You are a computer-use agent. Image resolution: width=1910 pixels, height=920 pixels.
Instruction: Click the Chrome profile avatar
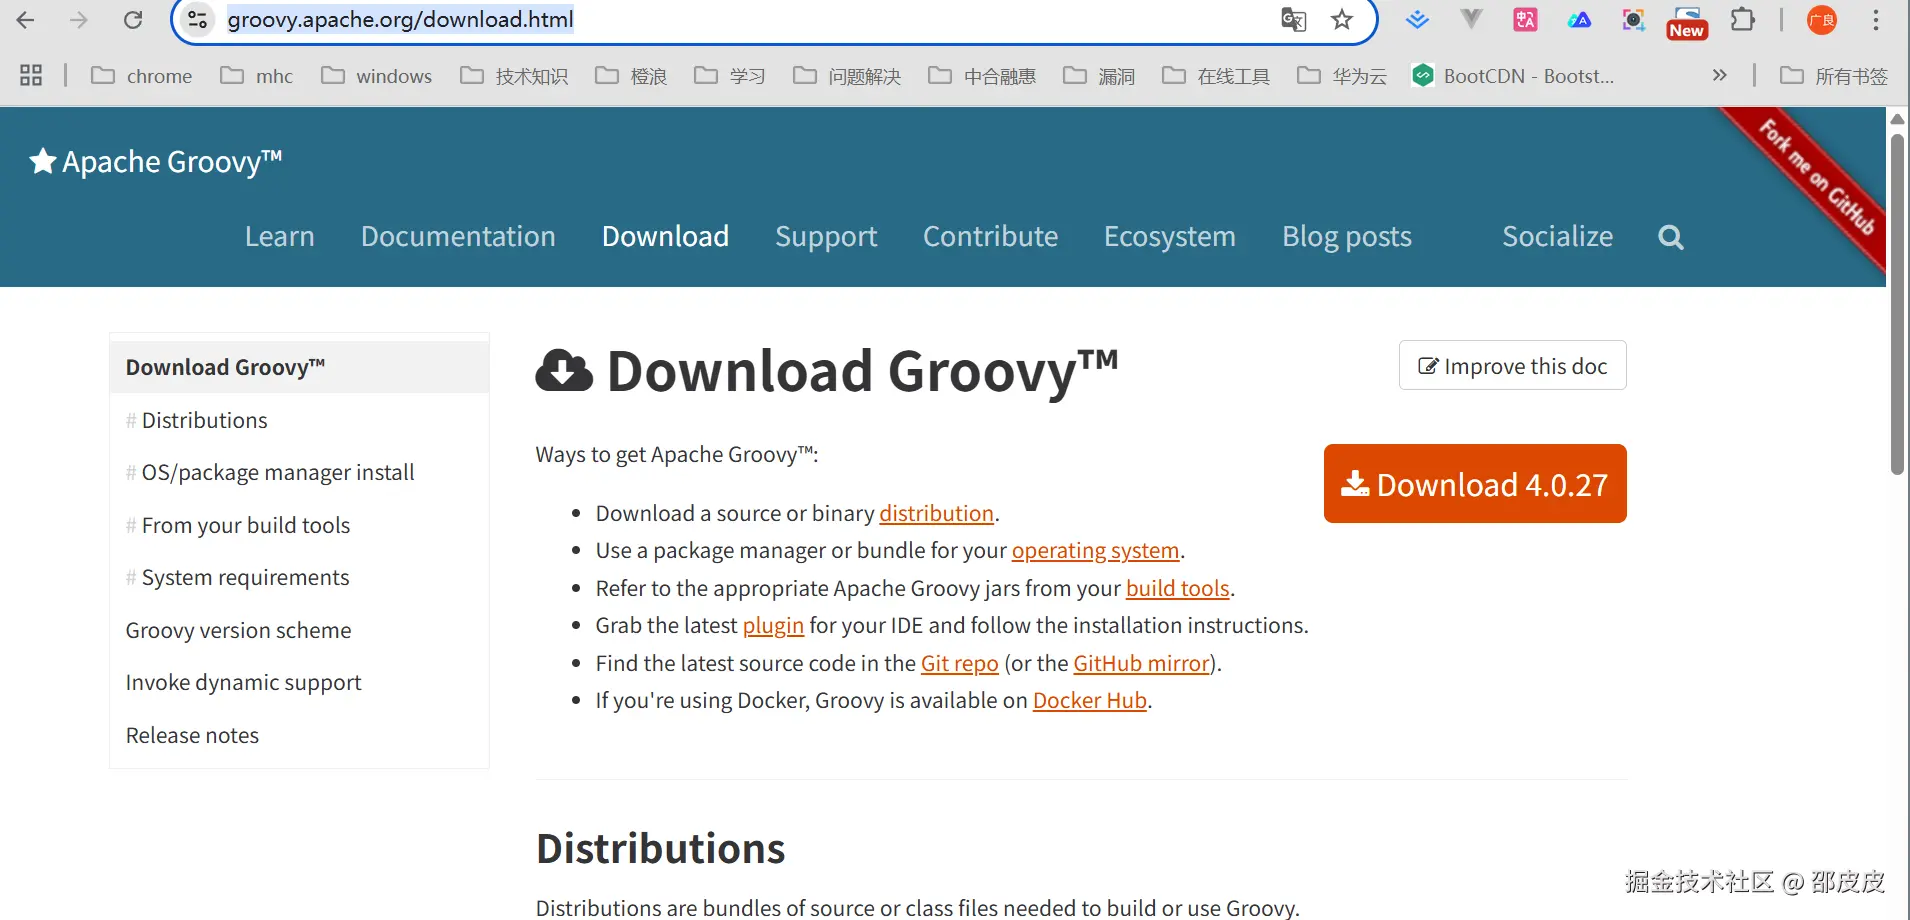(x=1821, y=19)
